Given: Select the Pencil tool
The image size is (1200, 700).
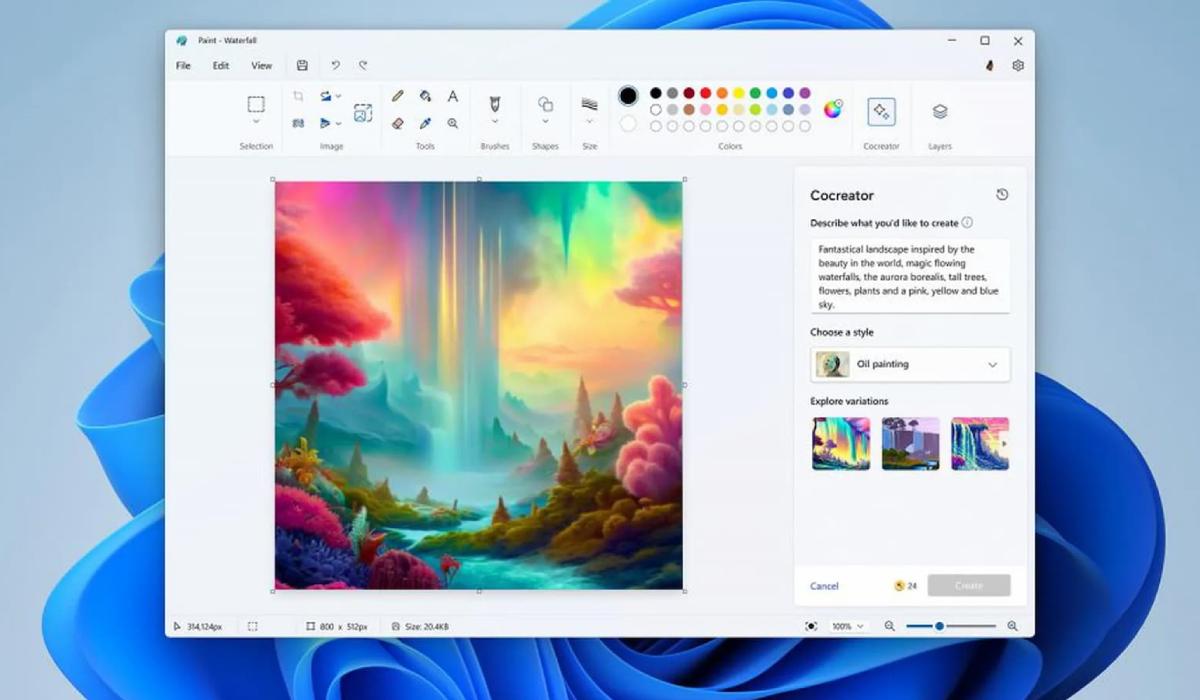Looking at the screenshot, I should pos(398,96).
